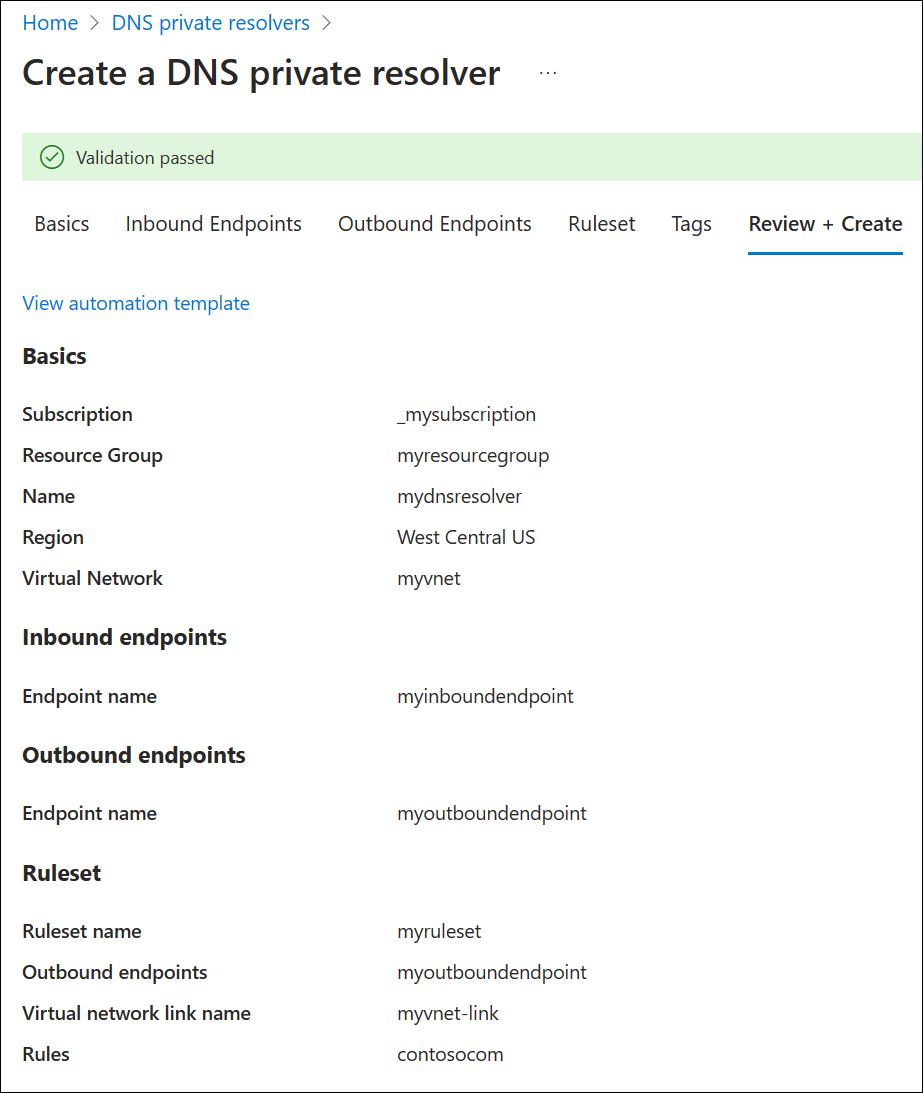Open the Inbound Endpoints tab
Viewport: 923px width, 1093px height.
(213, 224)
